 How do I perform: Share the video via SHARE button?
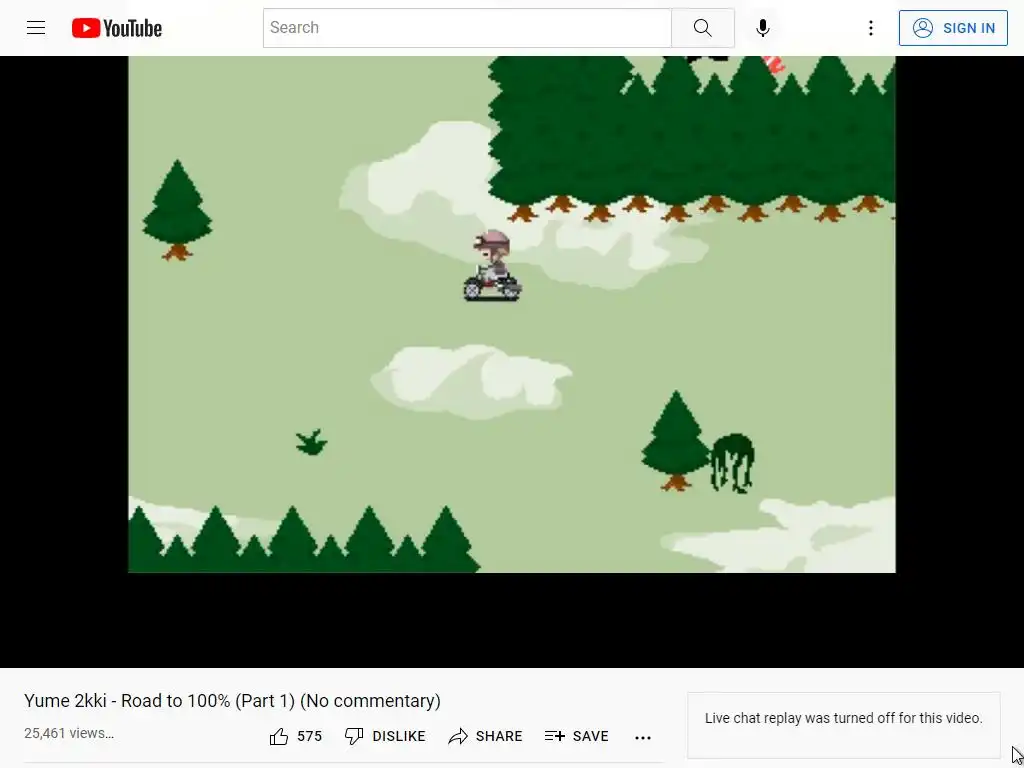[x=485, y=737]
